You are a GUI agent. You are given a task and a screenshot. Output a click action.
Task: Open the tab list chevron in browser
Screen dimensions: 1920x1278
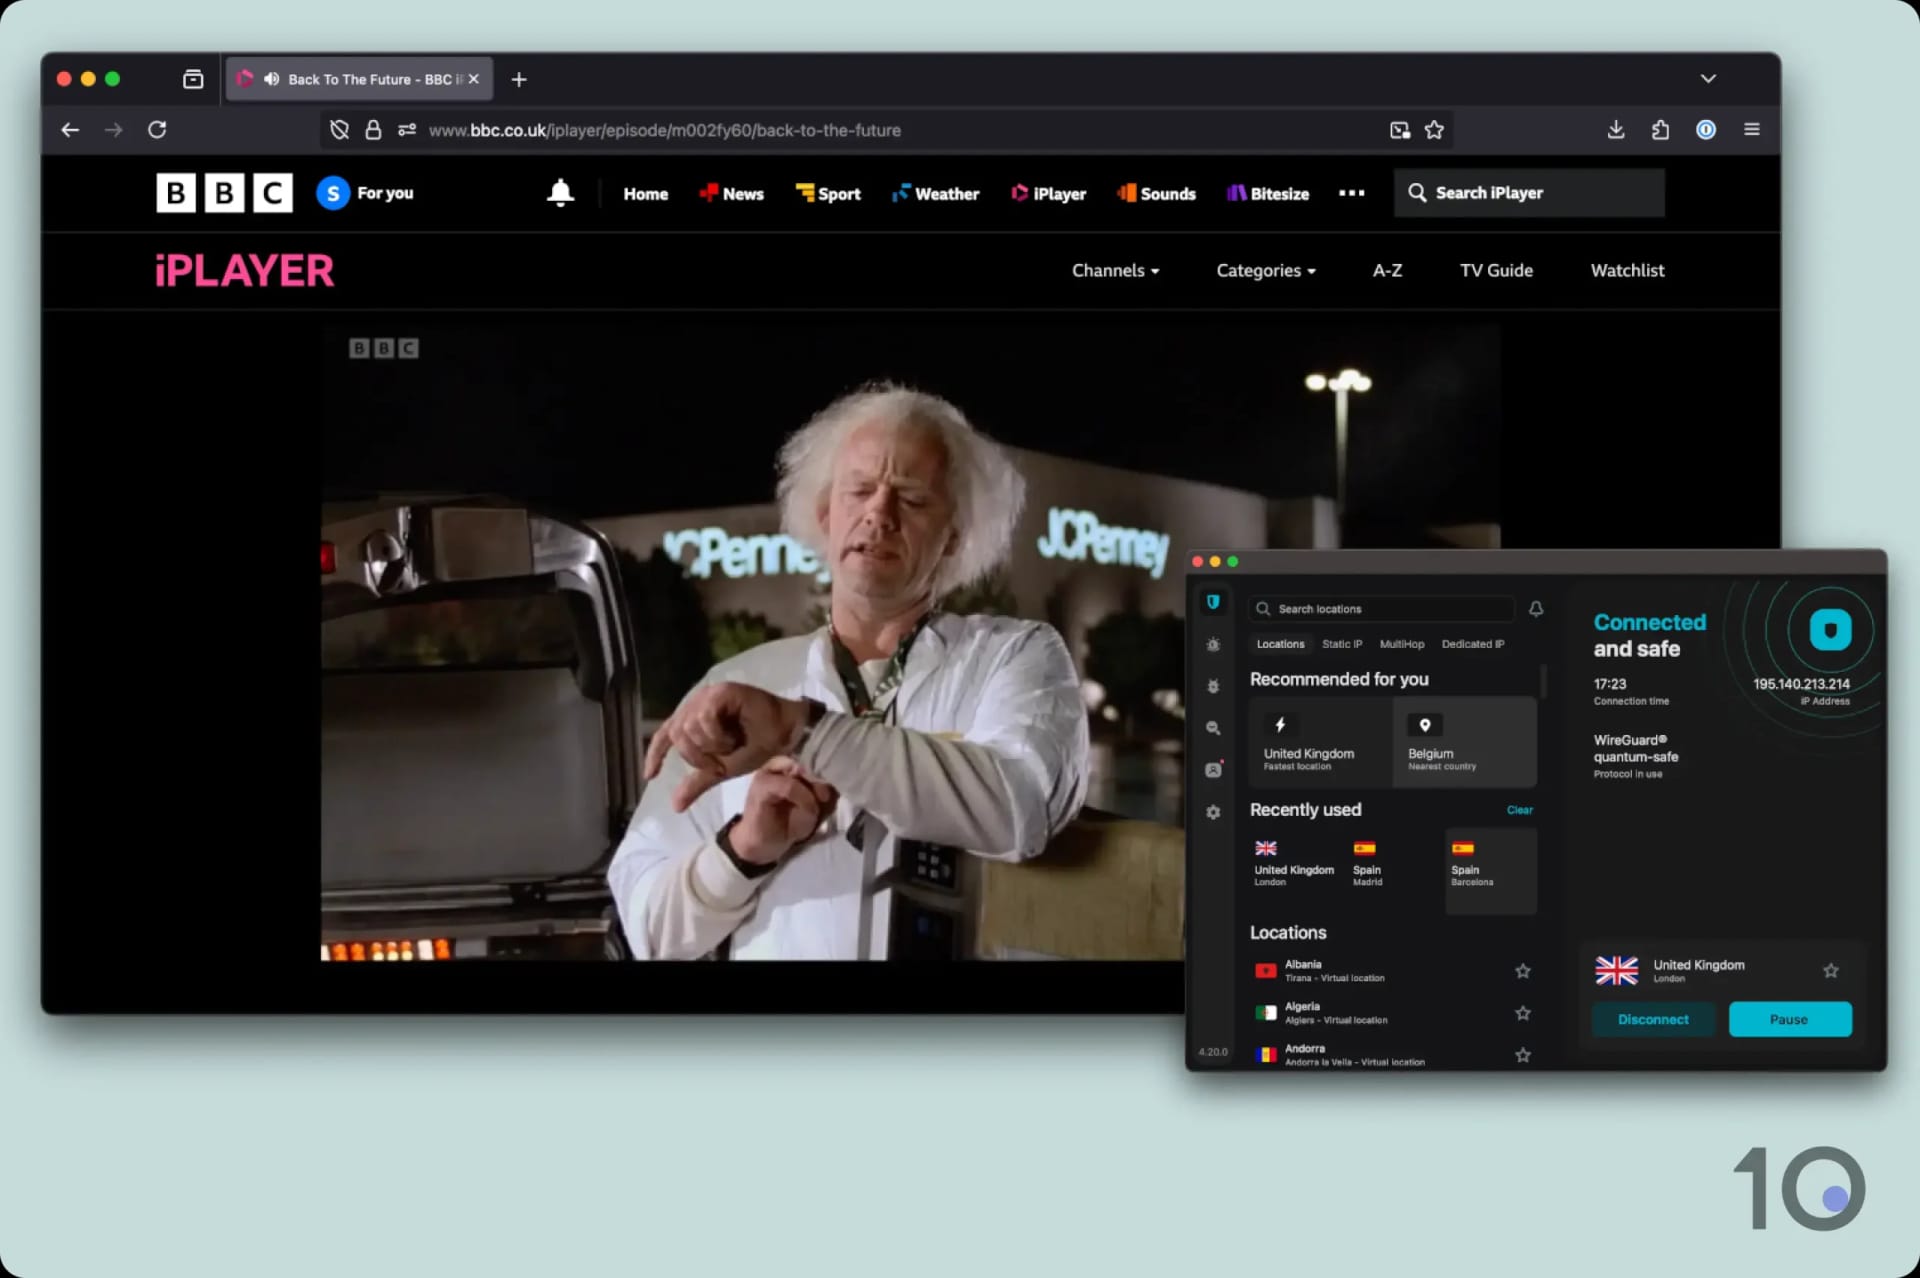(x=1709, y=78)
